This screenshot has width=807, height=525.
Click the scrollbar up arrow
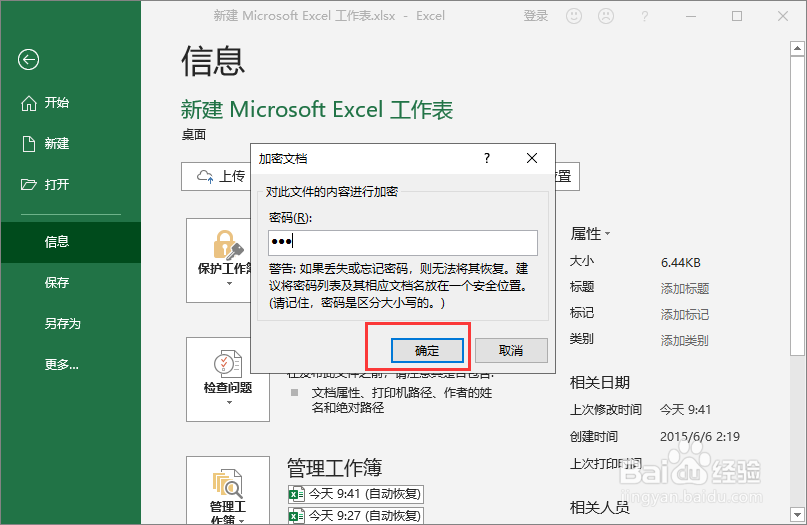797,49
